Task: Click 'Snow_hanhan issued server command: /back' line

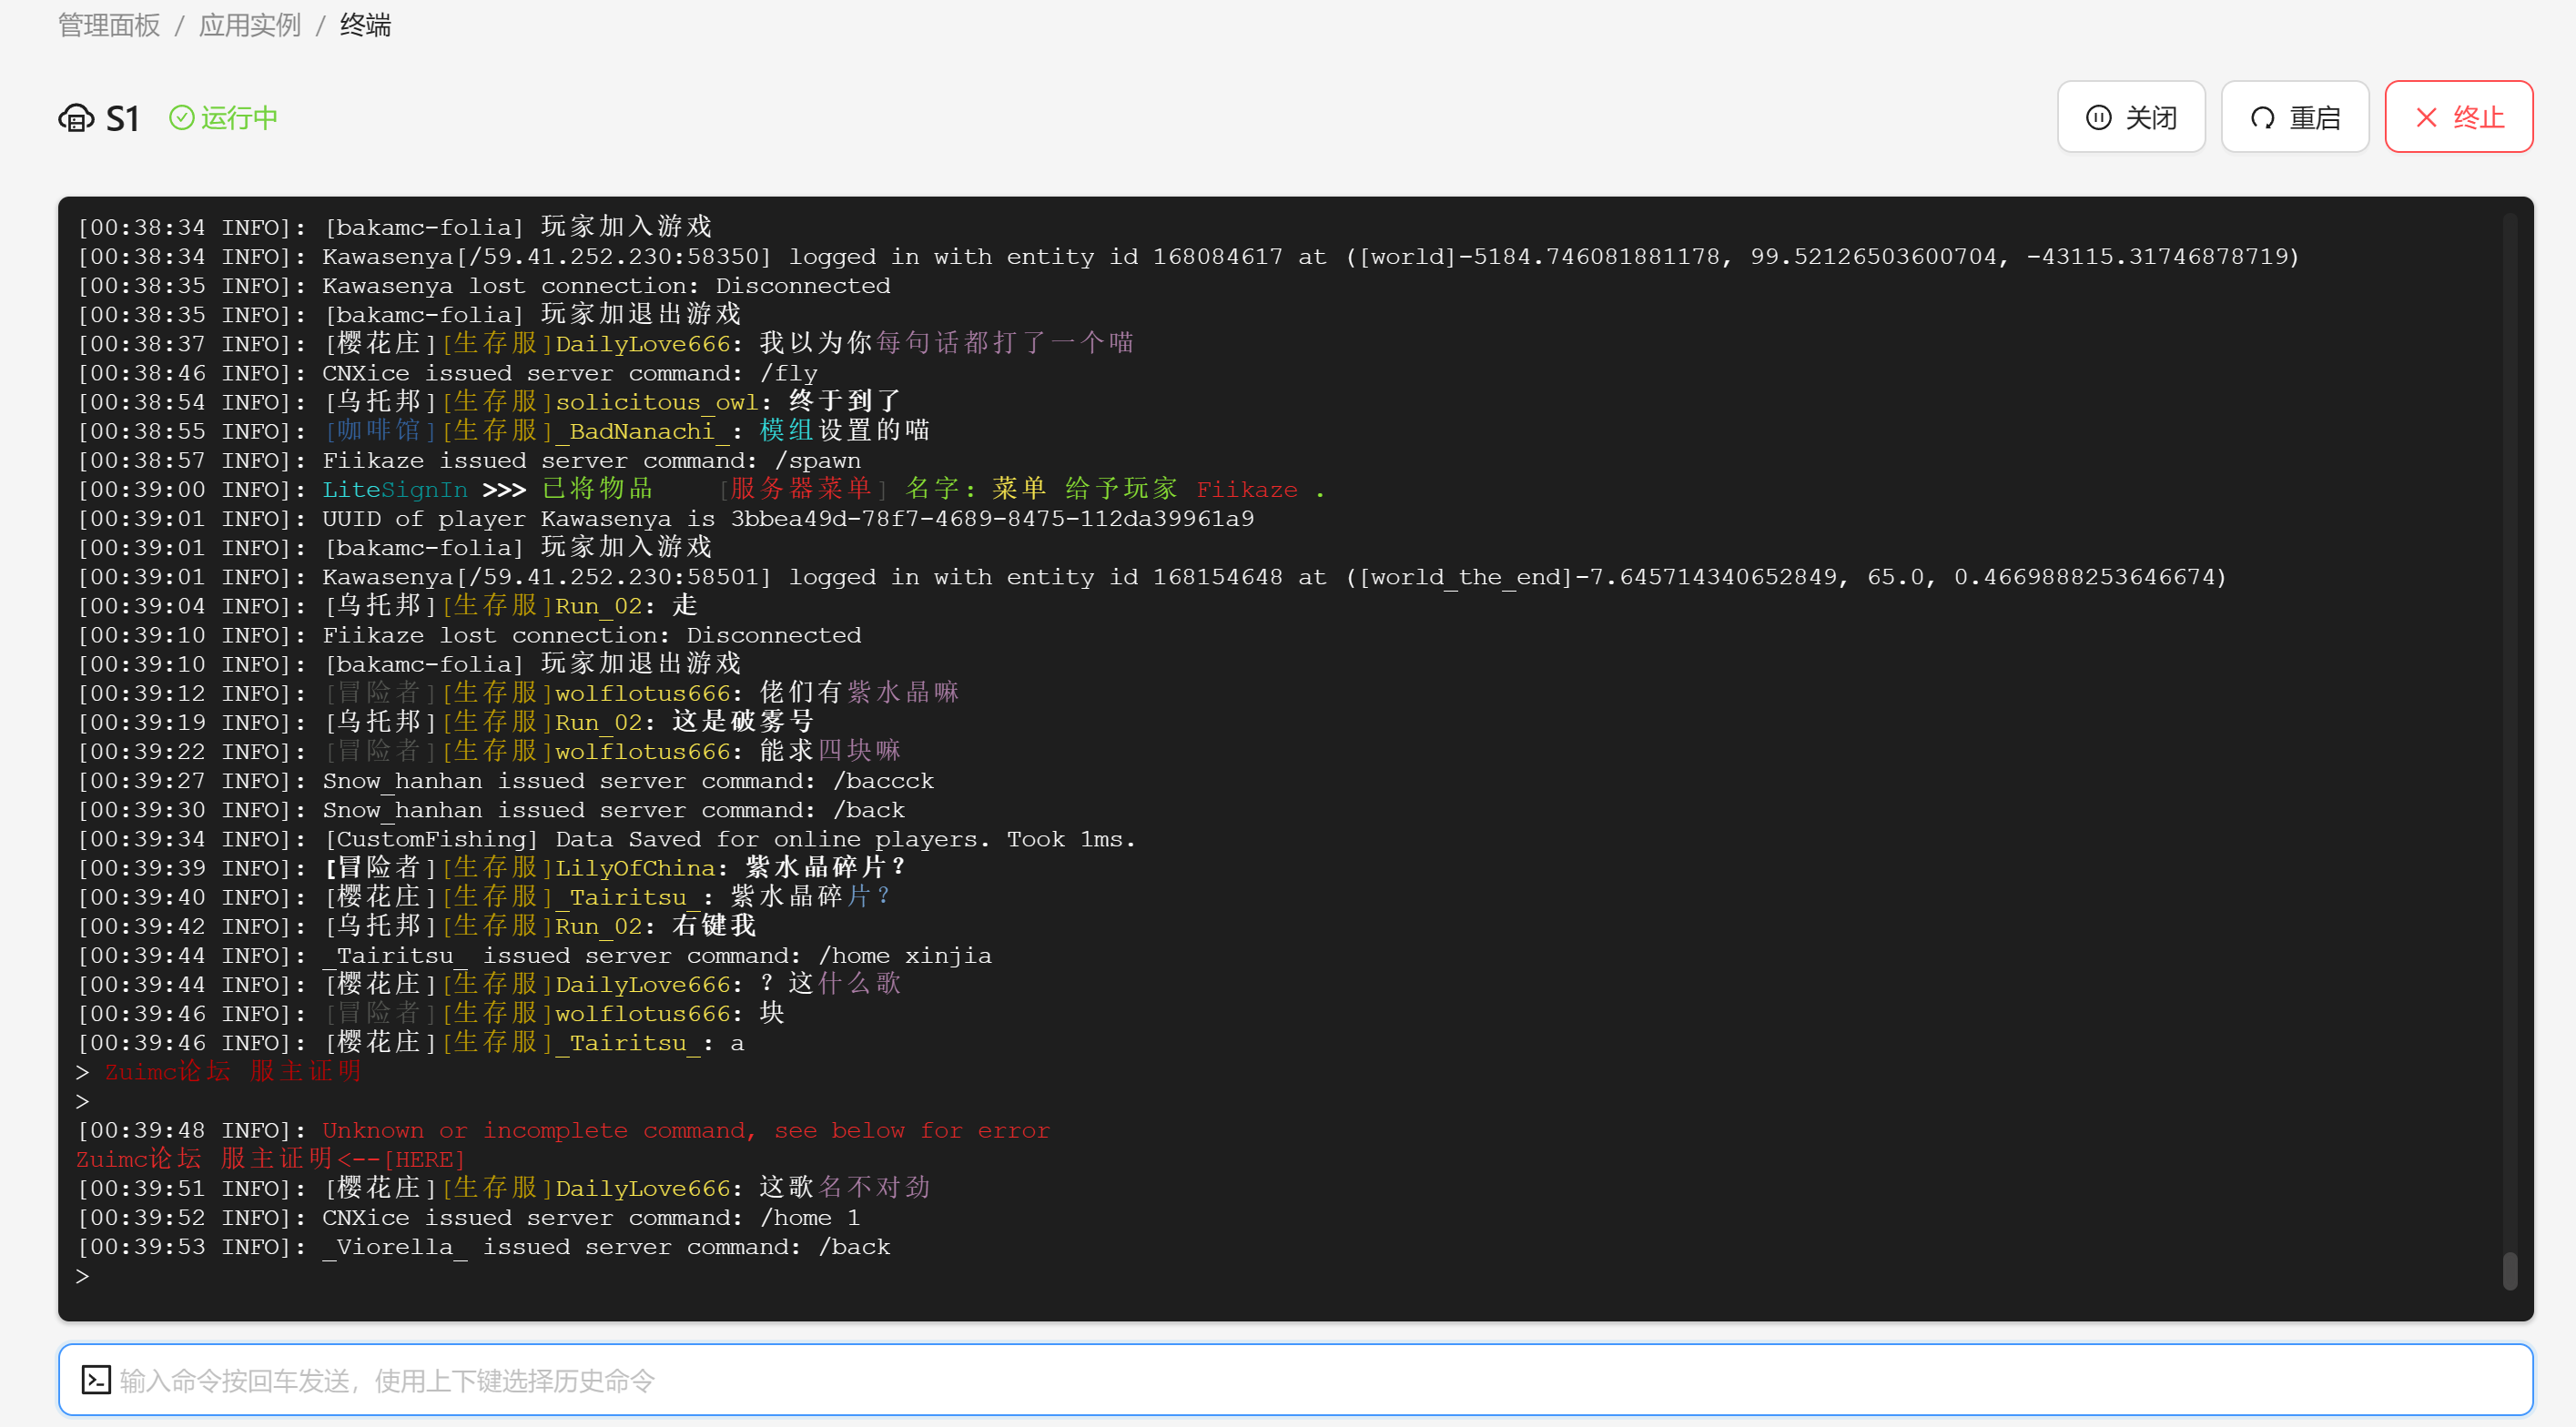Action: 491,810
